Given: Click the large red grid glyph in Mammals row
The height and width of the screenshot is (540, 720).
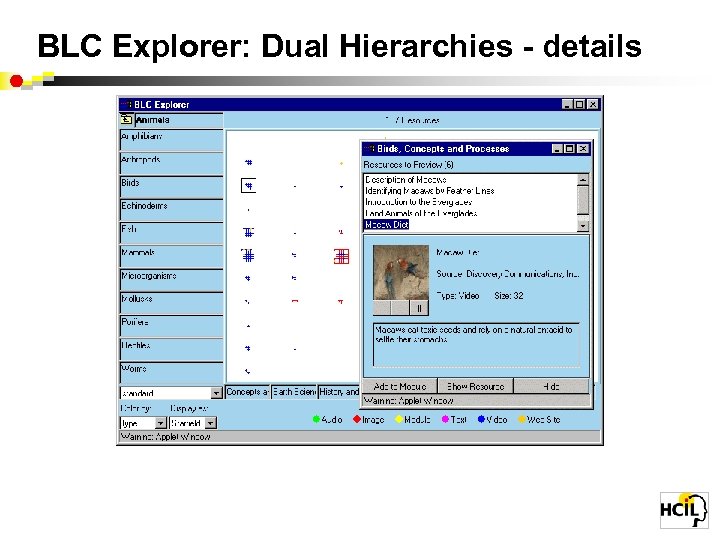Looking at the screenshot, I should (x=341, y=256).
